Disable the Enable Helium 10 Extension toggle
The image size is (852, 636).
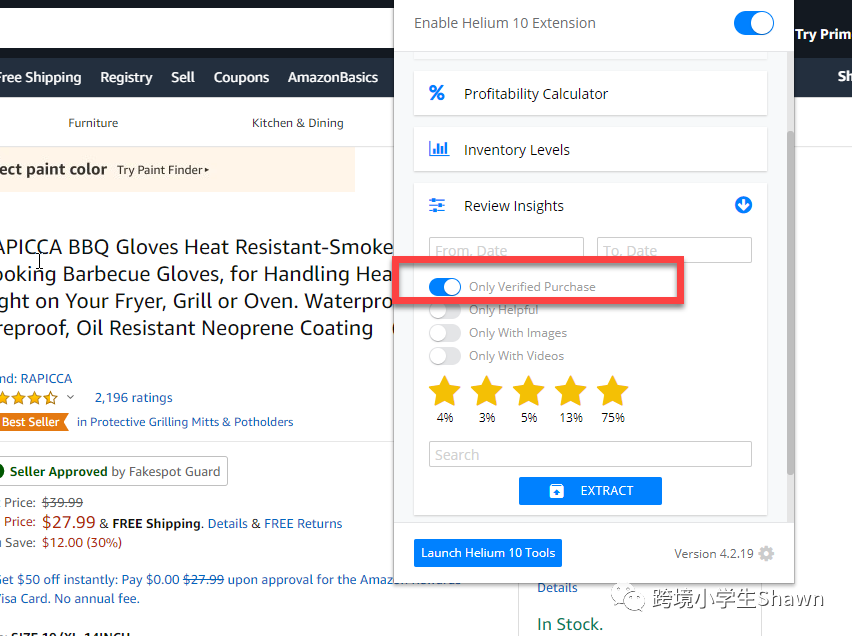click(x=753, y=22)
